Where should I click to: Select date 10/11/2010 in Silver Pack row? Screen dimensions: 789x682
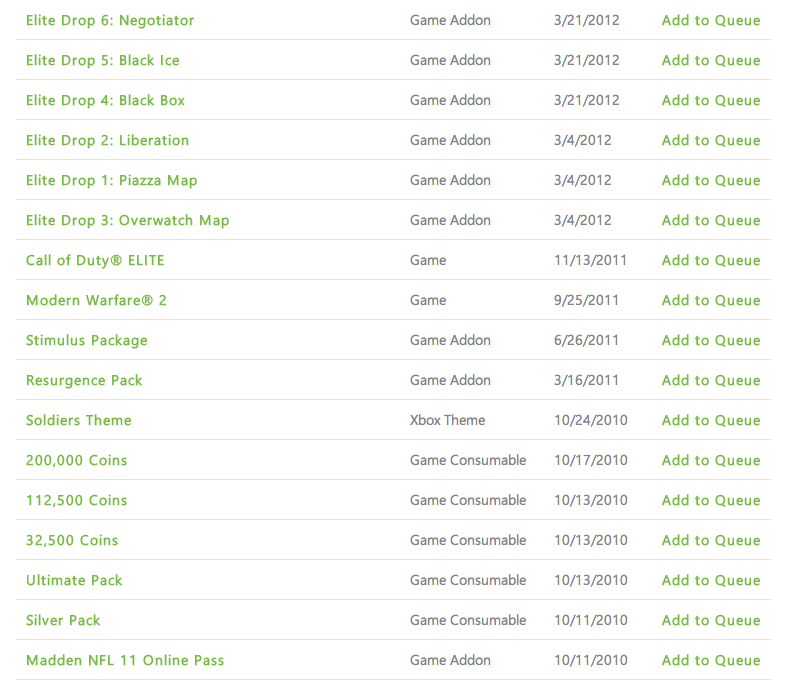coord(591,621)
